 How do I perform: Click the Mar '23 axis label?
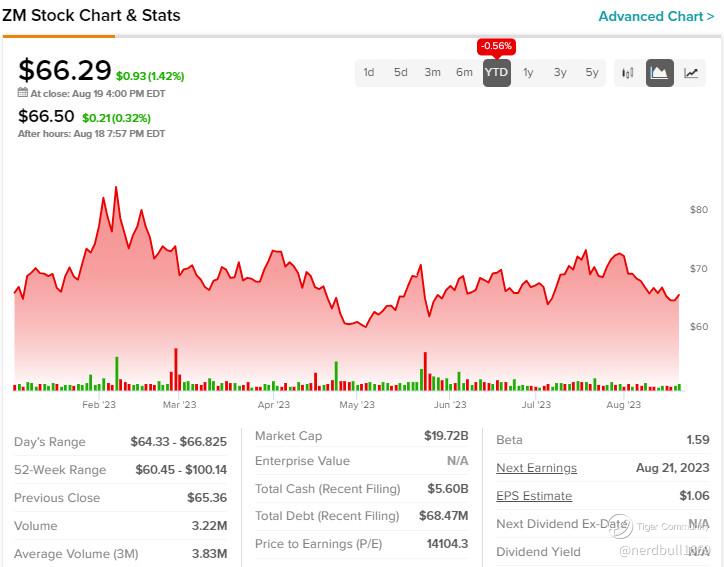pyautogui.click(x=180, y=405)
